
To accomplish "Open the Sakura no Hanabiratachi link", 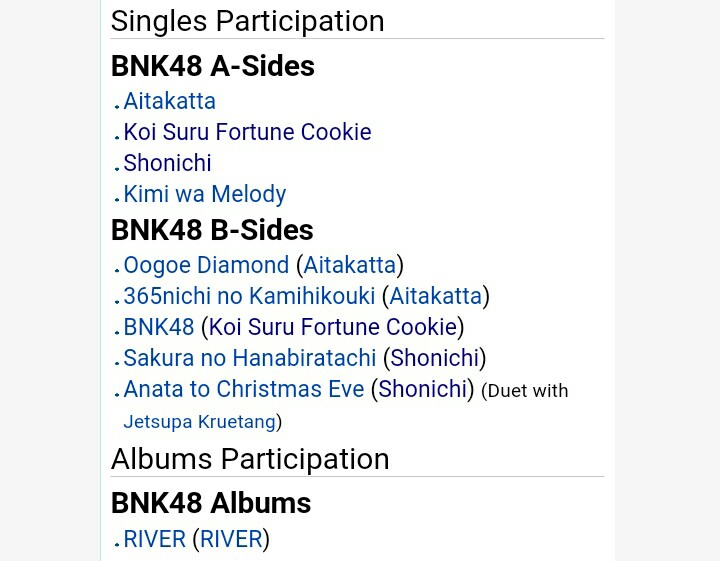I will tap(250, 358).
